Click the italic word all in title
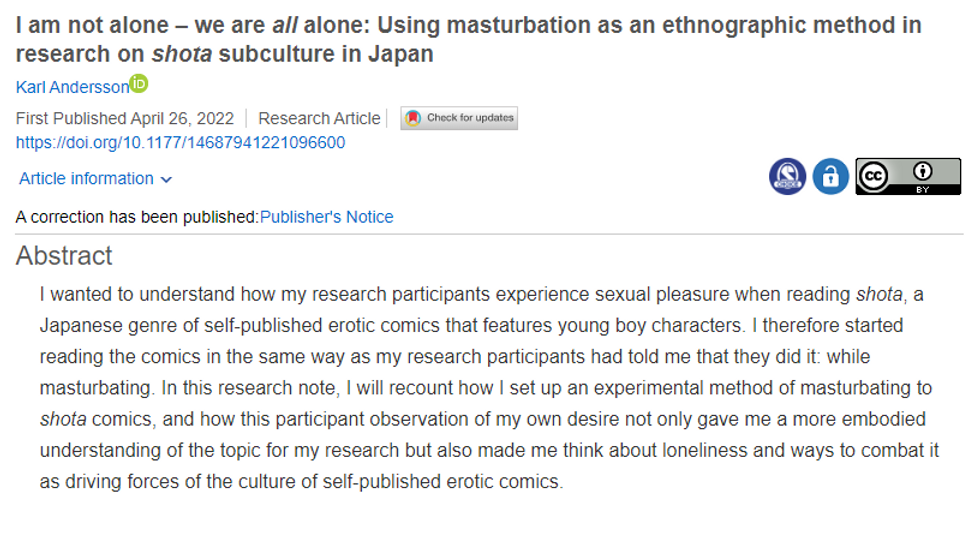980x534 pixels. pyautogui.click(x=284, y=25)
